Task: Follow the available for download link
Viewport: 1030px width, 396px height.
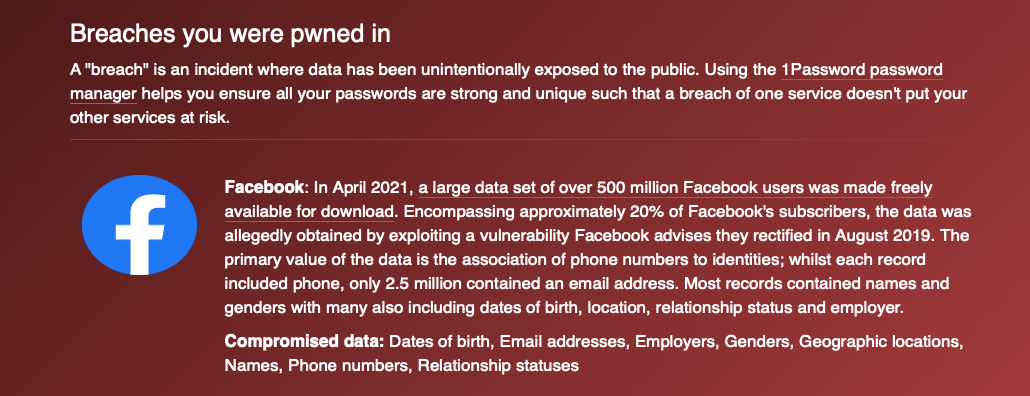Action: click(x=309, y=212)
